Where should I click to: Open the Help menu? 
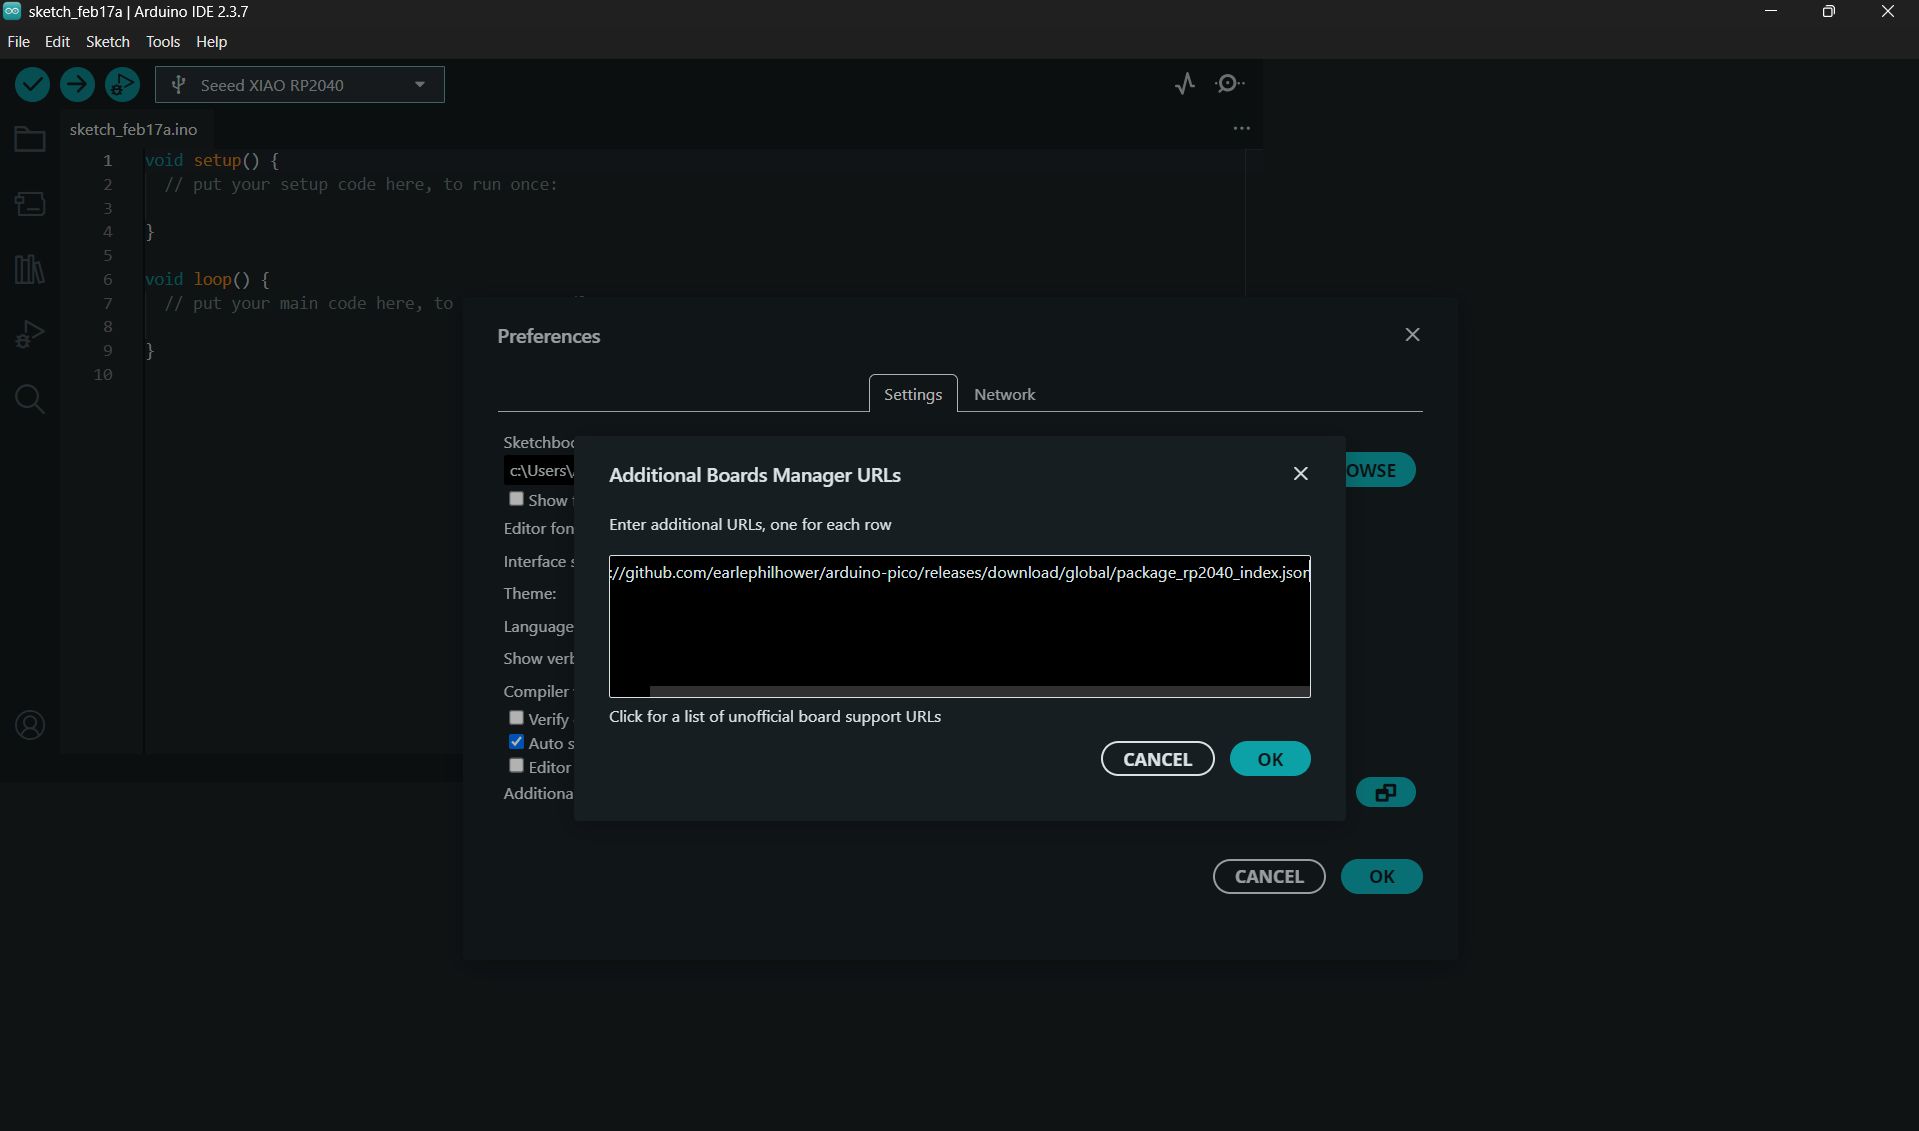[x=211, y=42]
